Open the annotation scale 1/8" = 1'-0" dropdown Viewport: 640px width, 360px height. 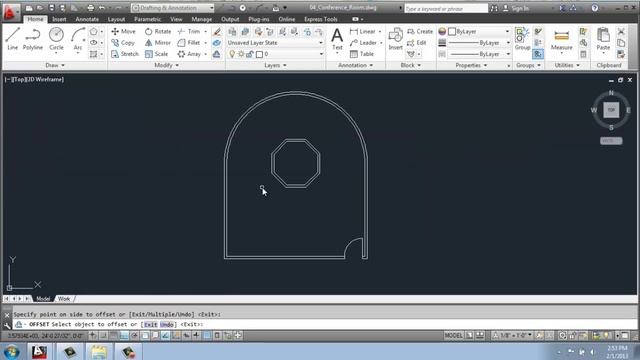click(513, 336)
